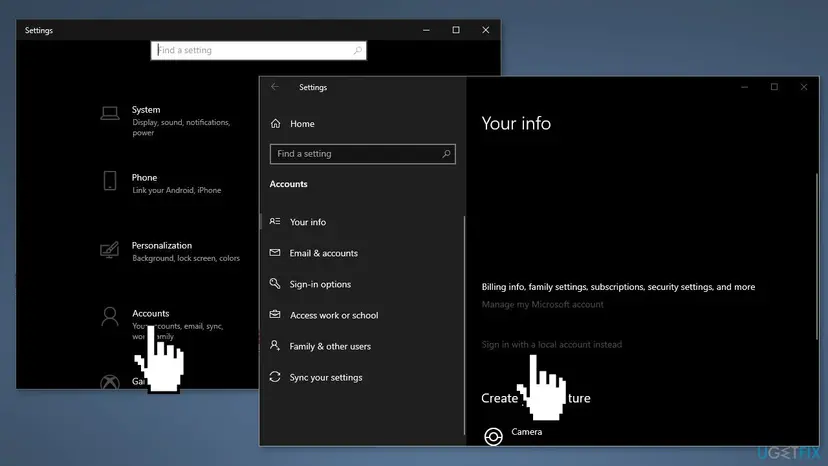The image size is (828, 466).
Task: Click search magnifier in Accounts sidebar
Action: (446, 154)
